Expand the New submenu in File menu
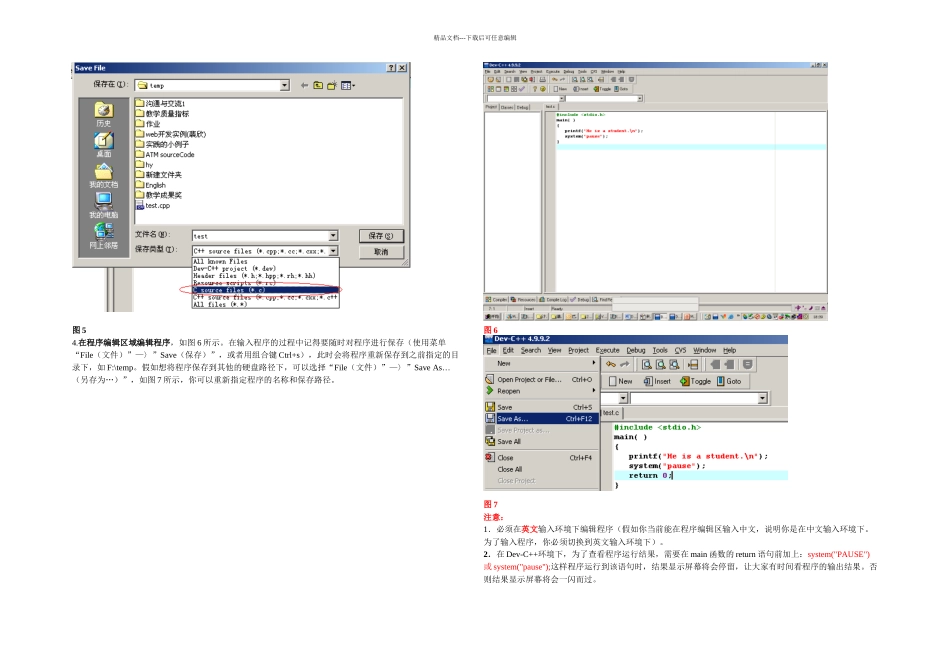This screenshot has width=950, height=672. point(542,364)
